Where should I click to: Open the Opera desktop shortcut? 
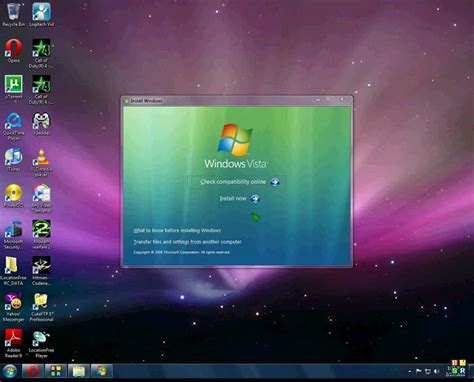(13, 51)
